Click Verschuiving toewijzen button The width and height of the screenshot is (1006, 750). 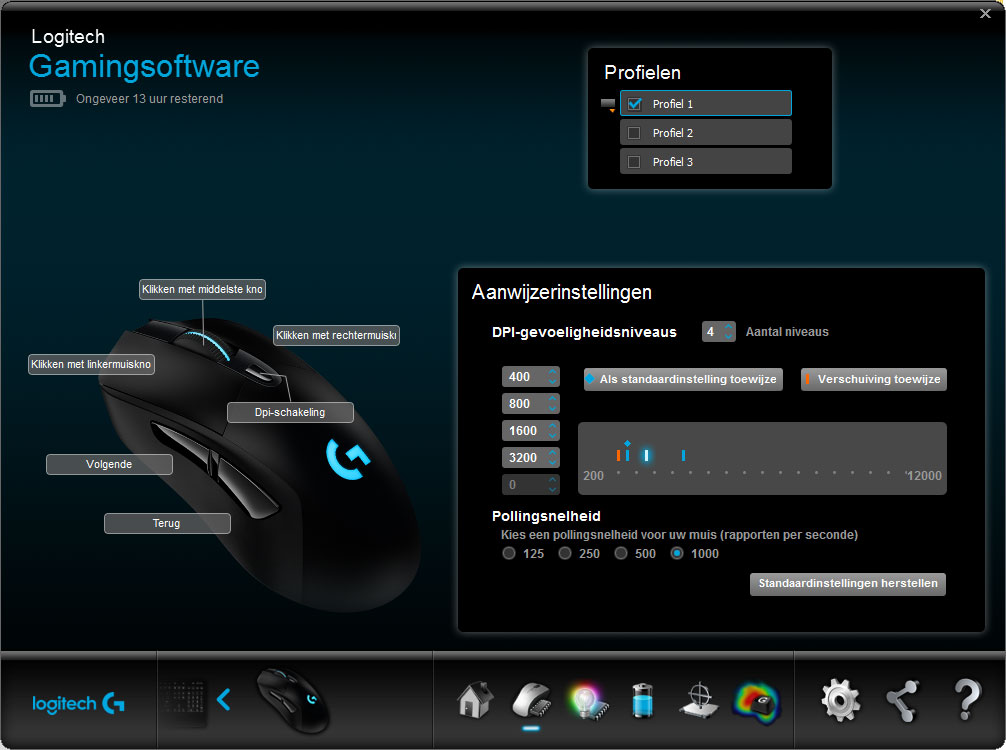[874, 379]
